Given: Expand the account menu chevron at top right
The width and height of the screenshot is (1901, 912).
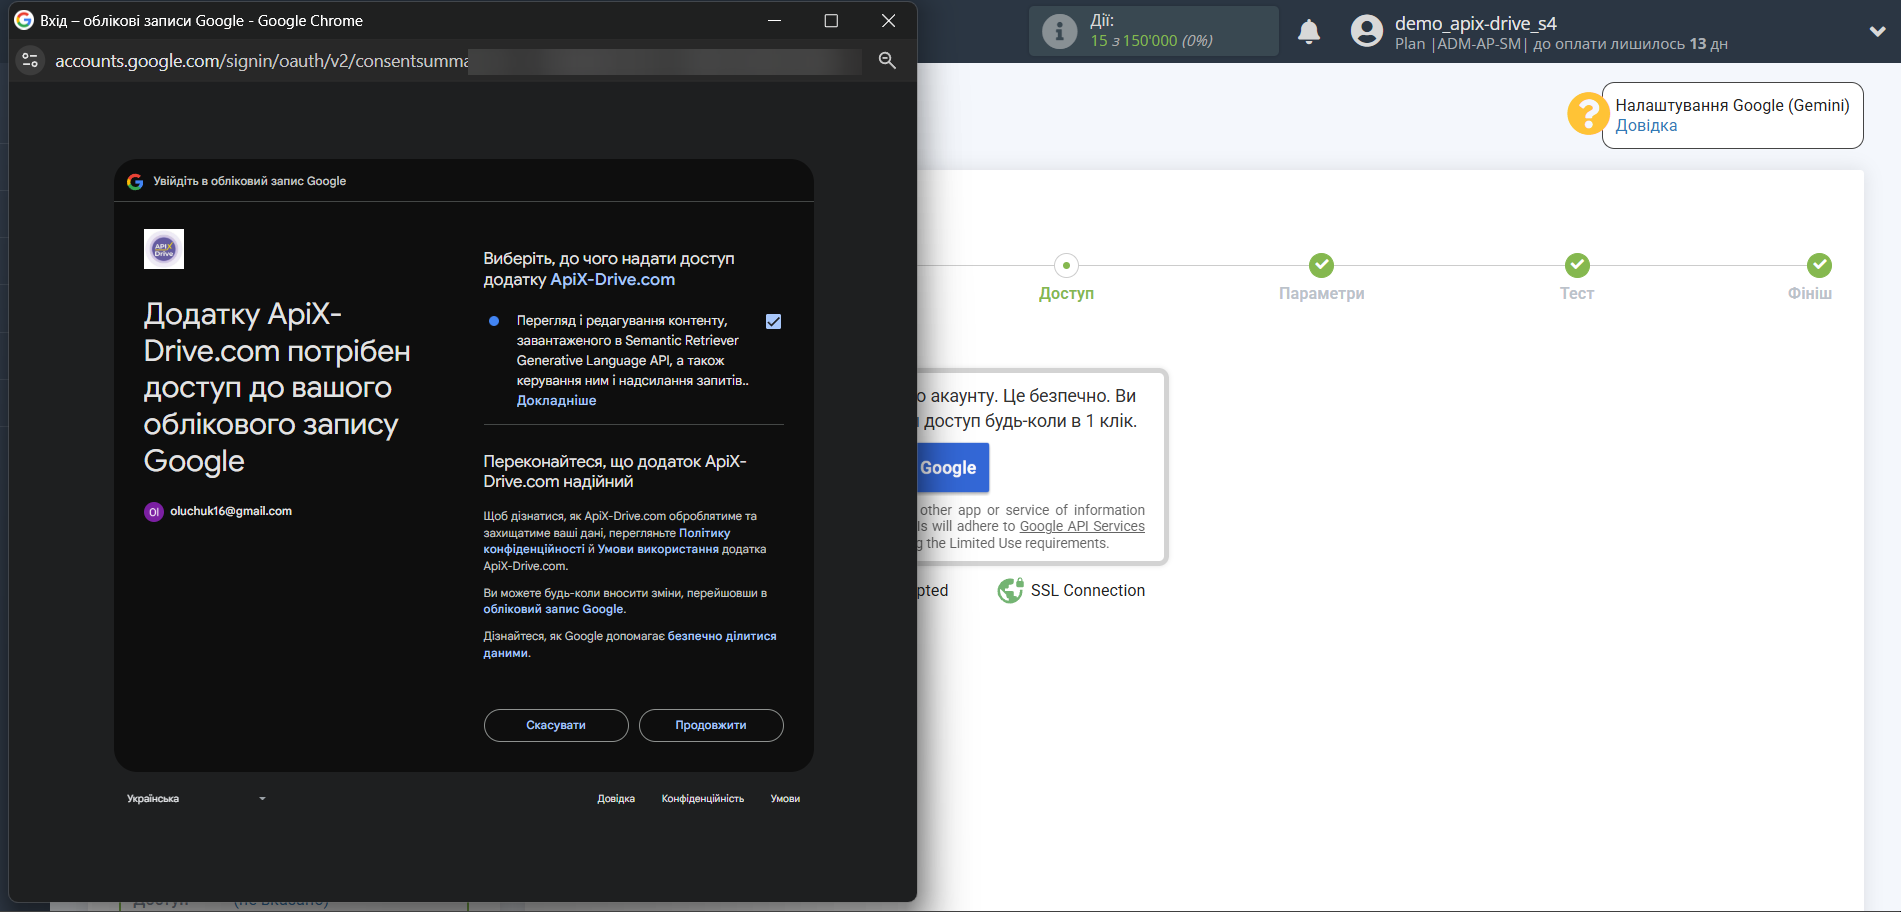Looking at the screenshot, I should pyautogui.click(x=1877, y=31).
